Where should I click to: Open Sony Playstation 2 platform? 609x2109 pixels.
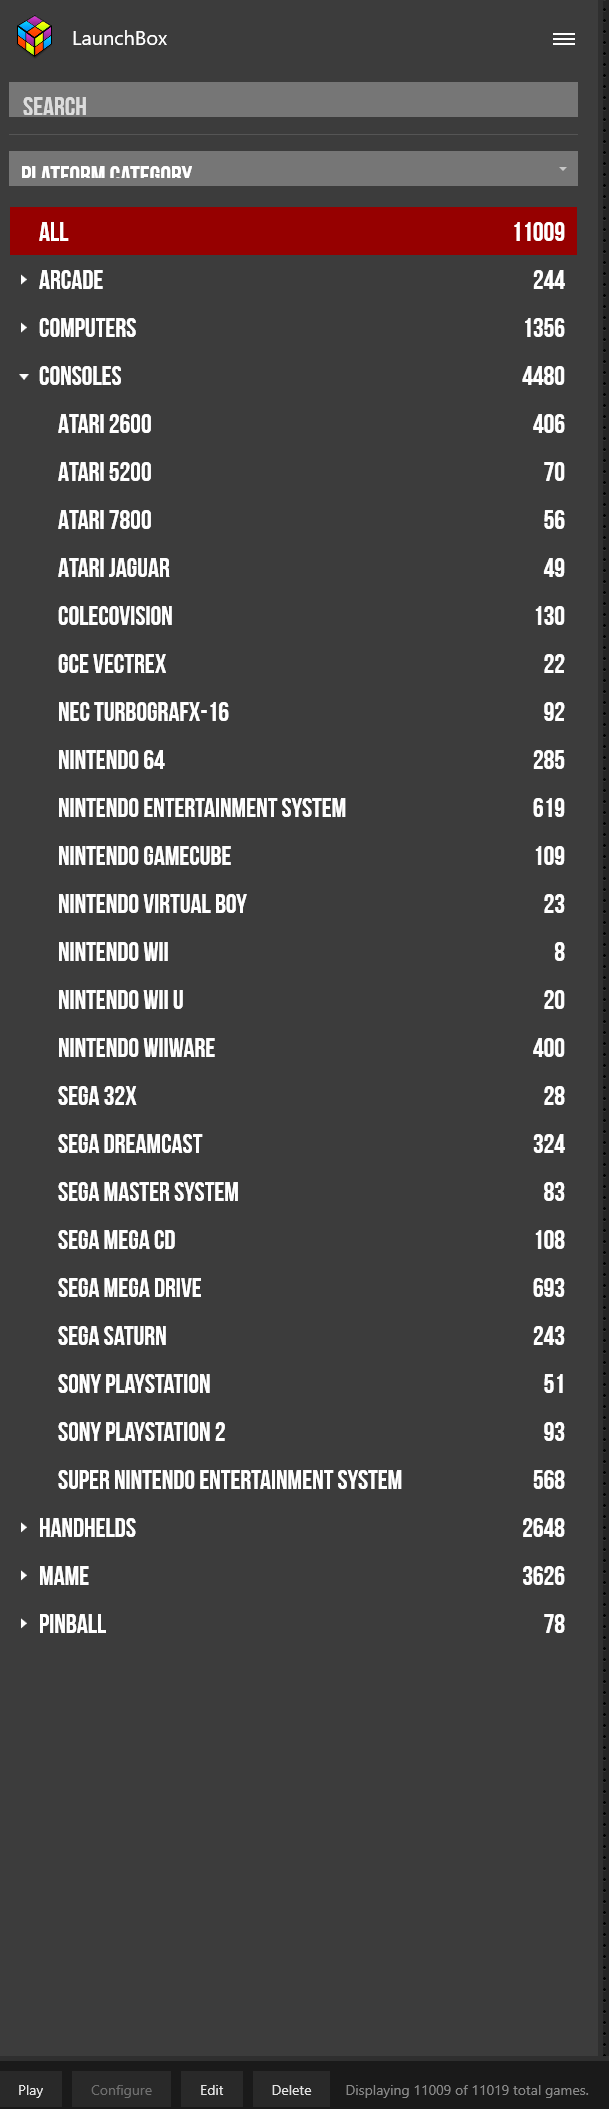point(293,1432)
